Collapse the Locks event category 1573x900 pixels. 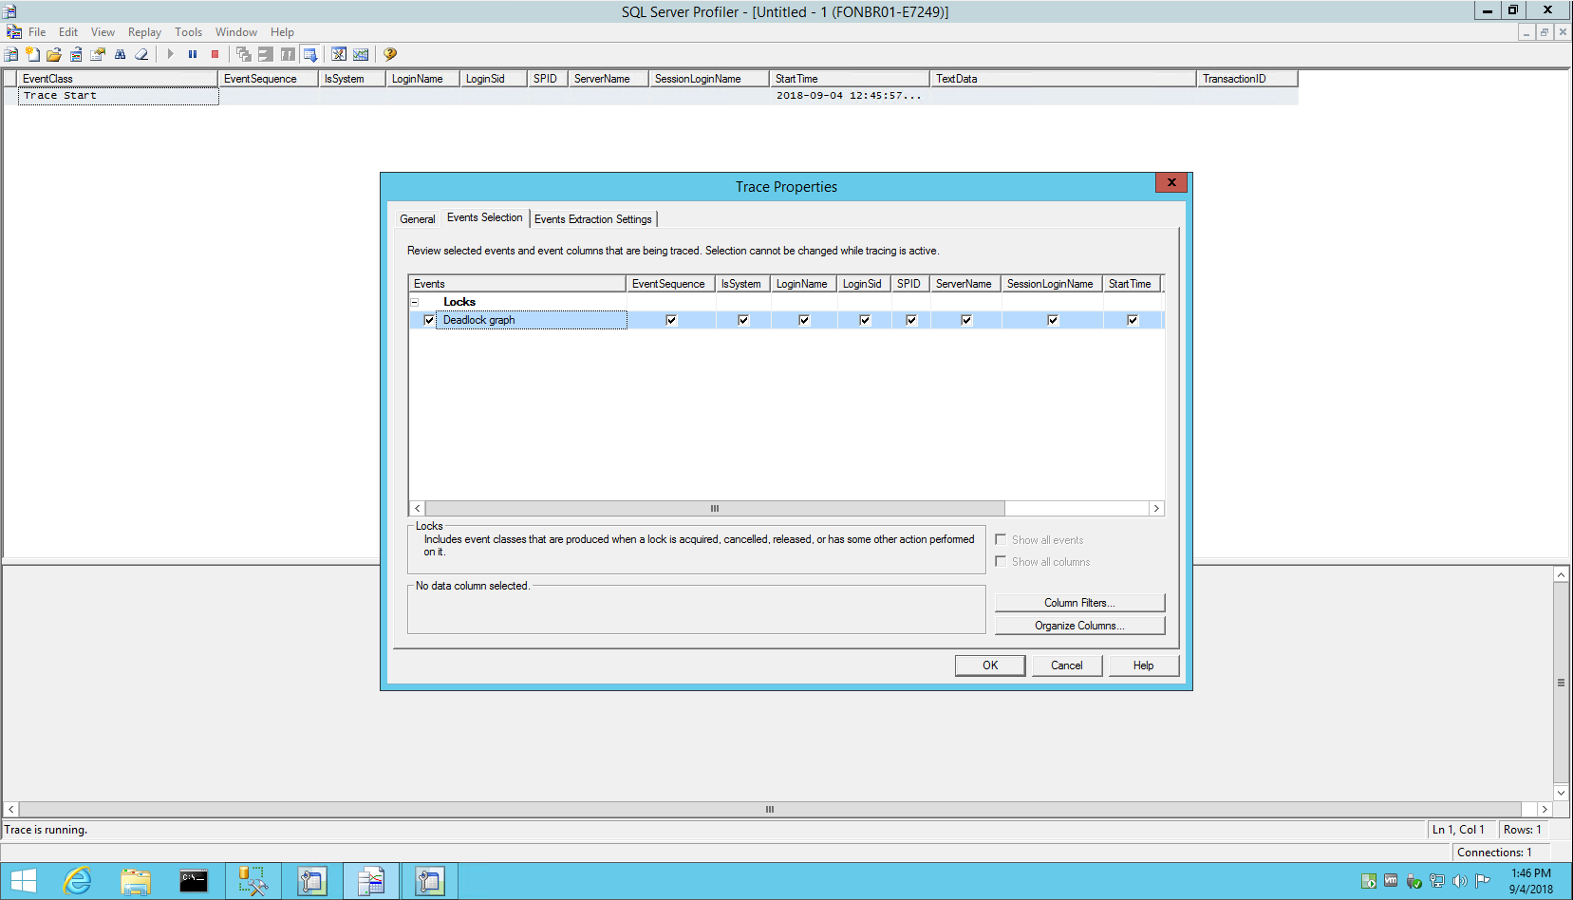pos(415,302)
